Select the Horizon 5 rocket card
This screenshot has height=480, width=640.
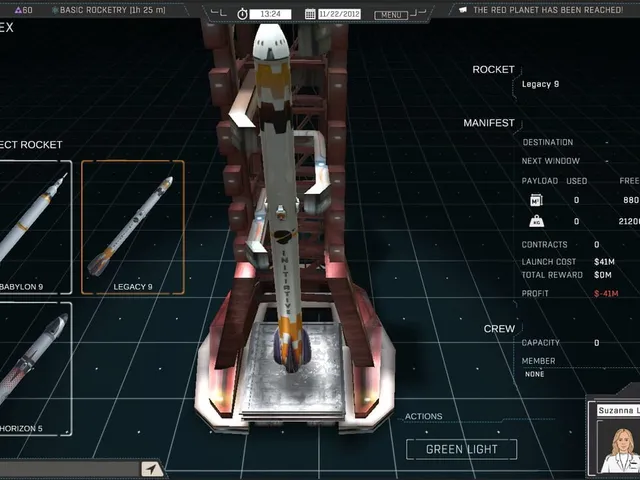point(35,369)
